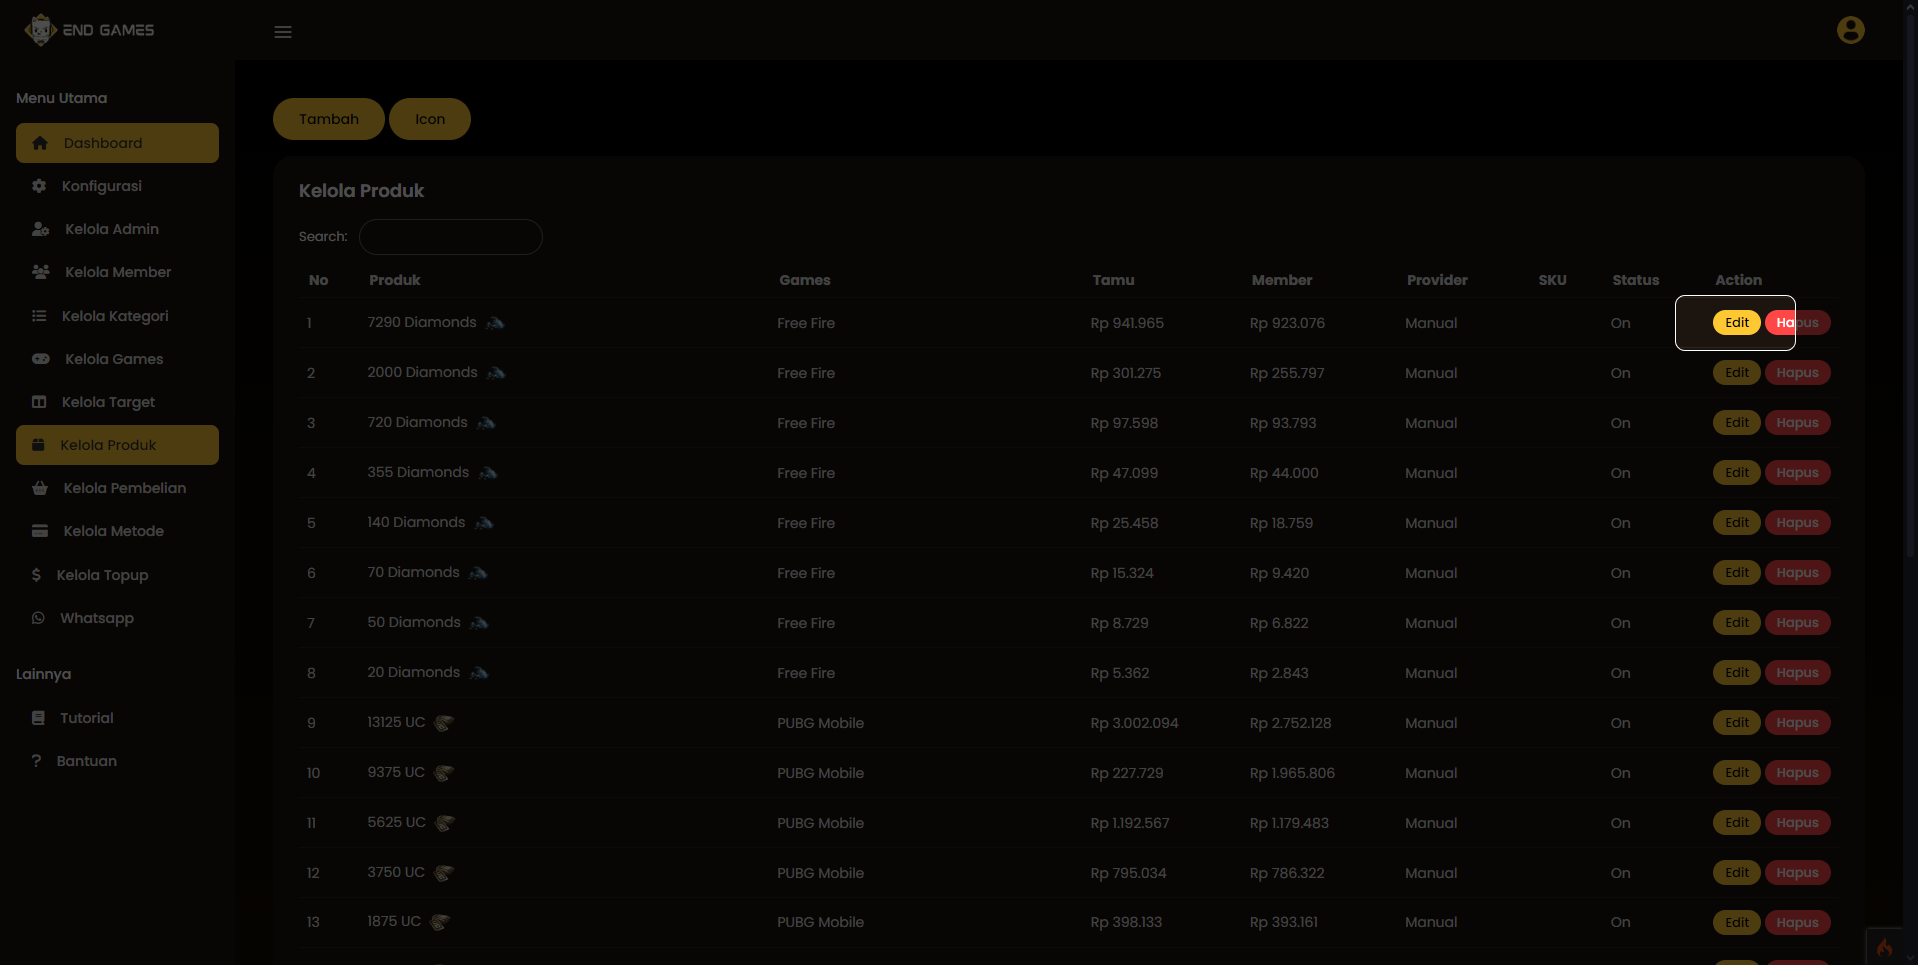
Task: Click the Kelola Admin user icon
Action: pyautogui.click(x=40, y=229)
